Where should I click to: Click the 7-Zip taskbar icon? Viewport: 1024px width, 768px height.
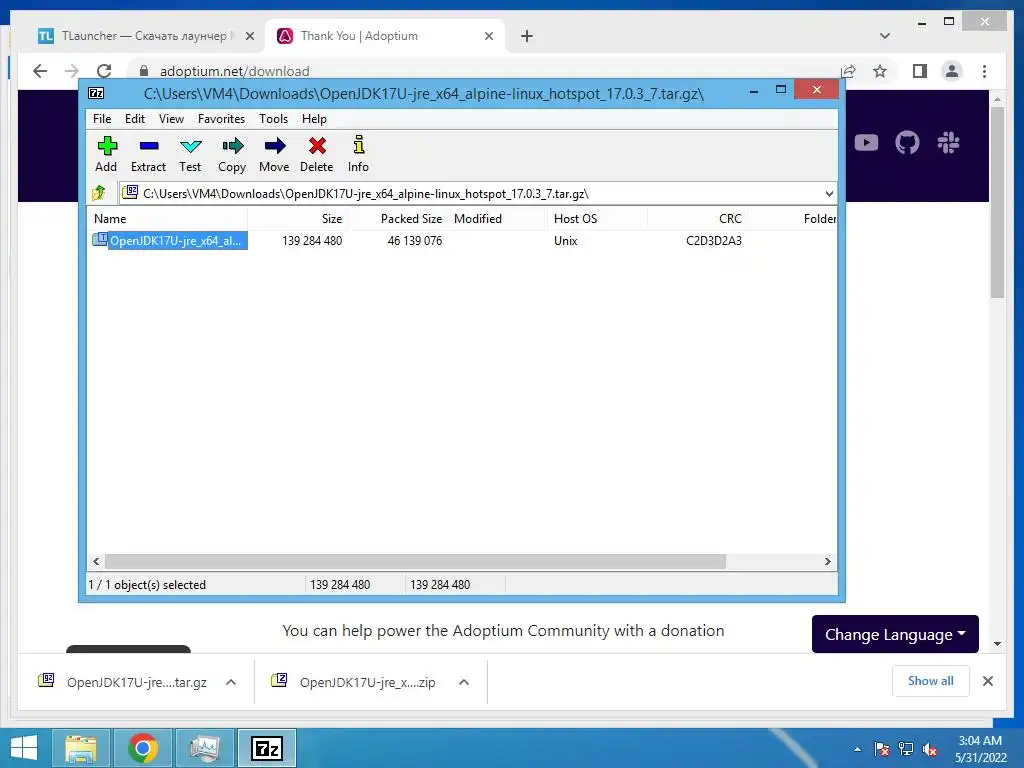click(x=267, y=748)
